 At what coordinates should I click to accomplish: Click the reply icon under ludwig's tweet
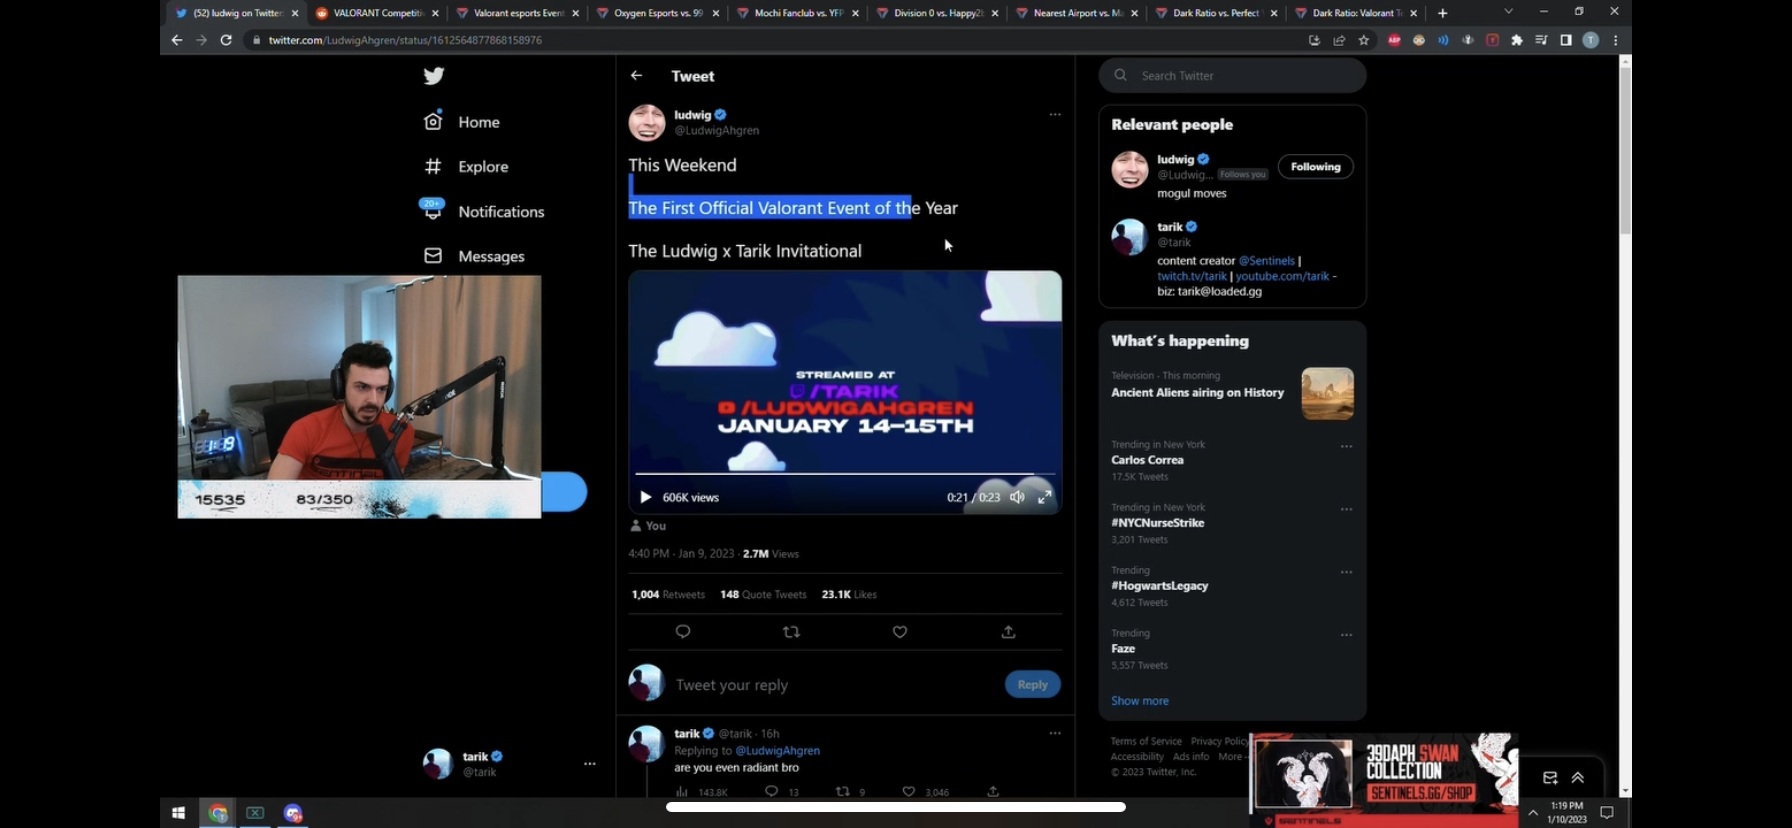(683, 632)
